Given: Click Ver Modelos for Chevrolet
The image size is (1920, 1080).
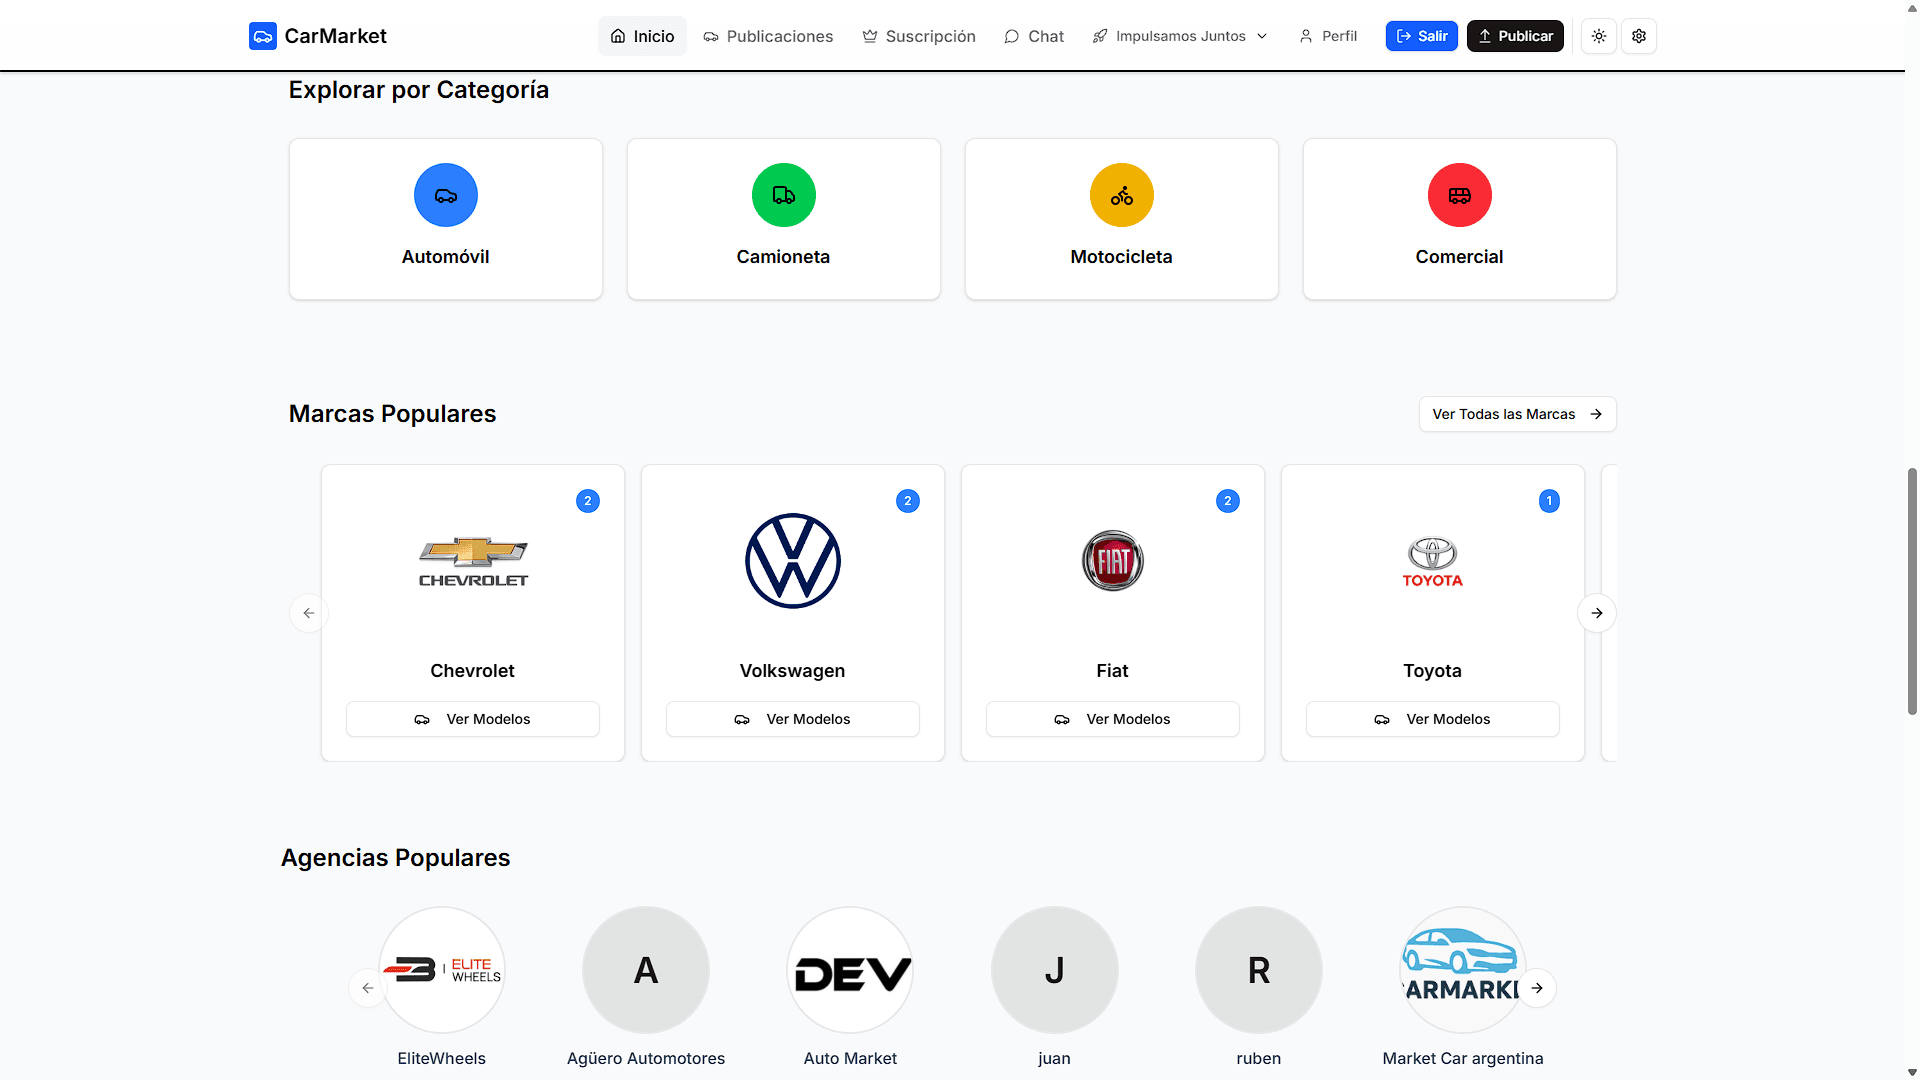Looking at the screenshot, I should (x=473, y=719).
